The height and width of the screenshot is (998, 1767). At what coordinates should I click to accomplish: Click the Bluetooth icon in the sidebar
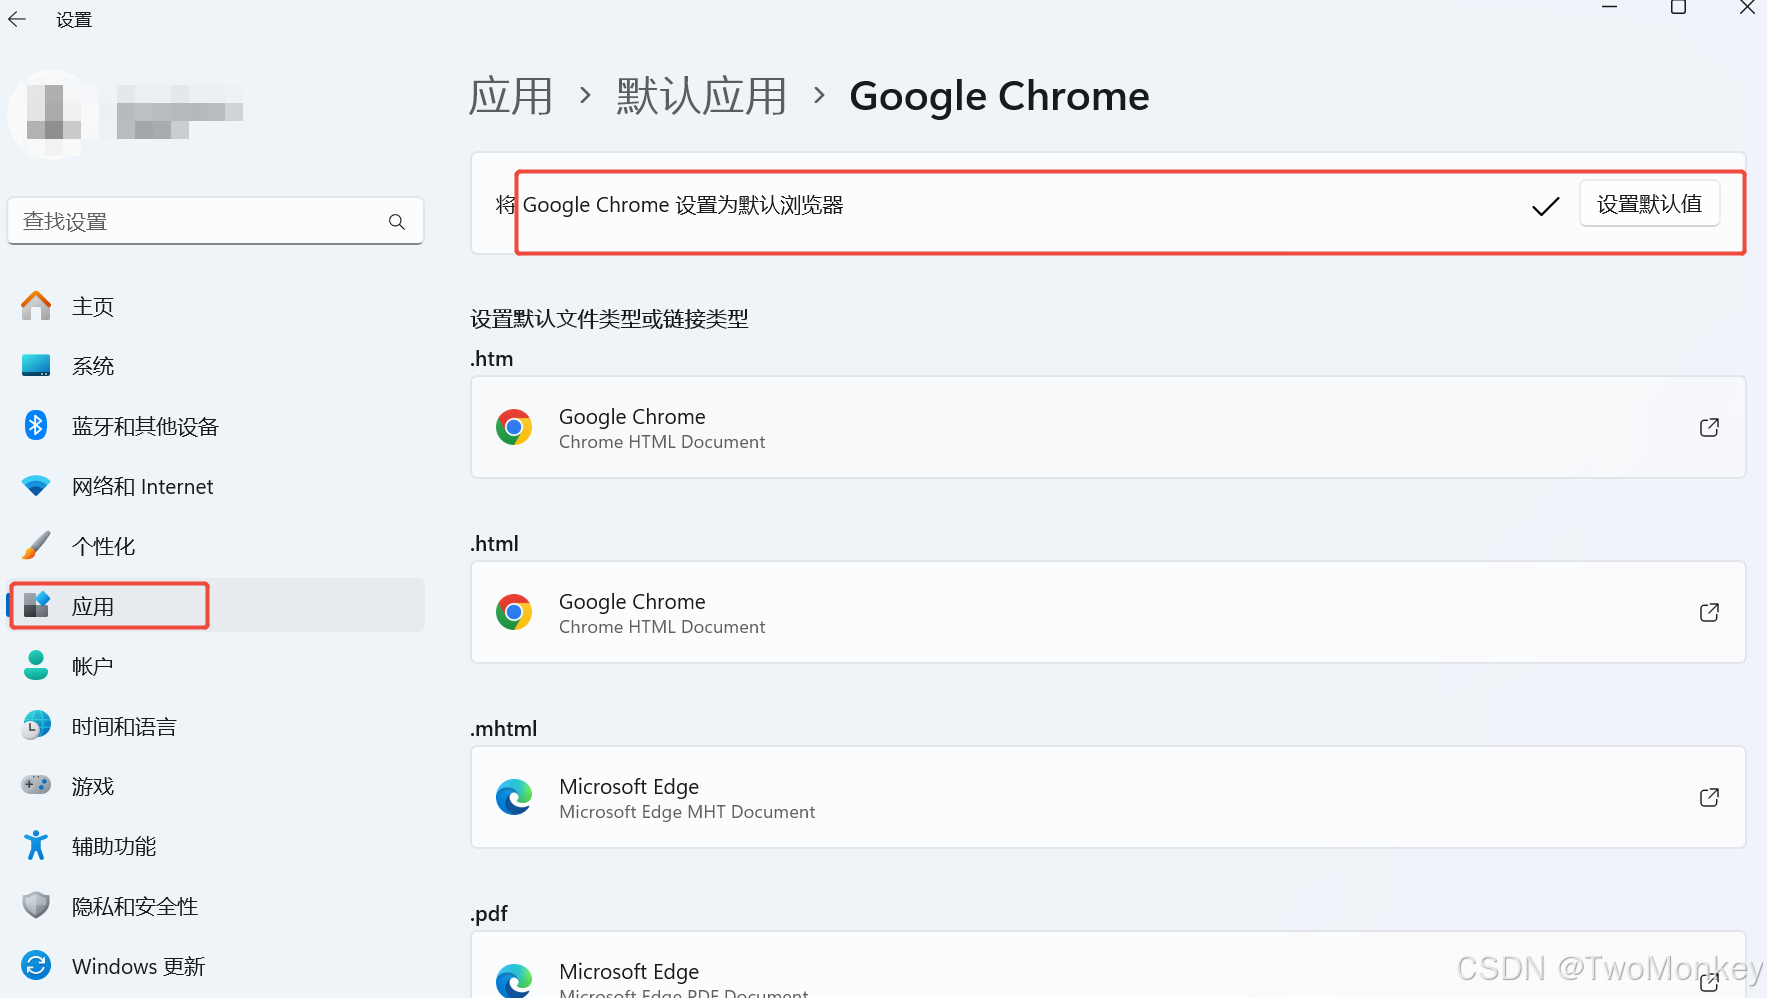36,425
